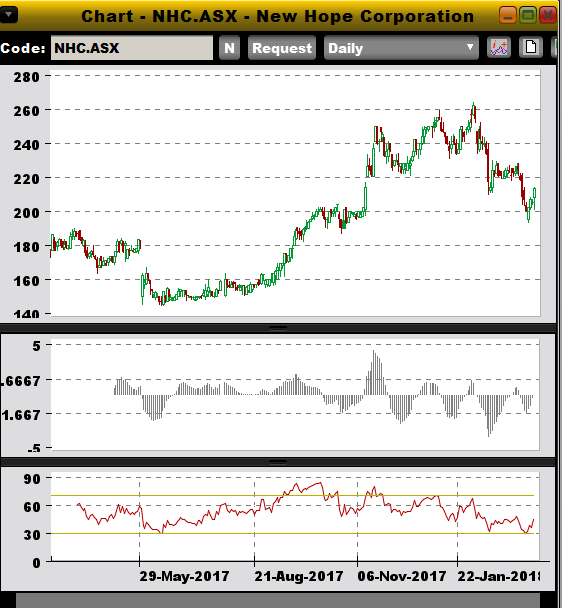Screen dimensions: 562x608
Task: Click the 280 price axis label
Action: 26,77
